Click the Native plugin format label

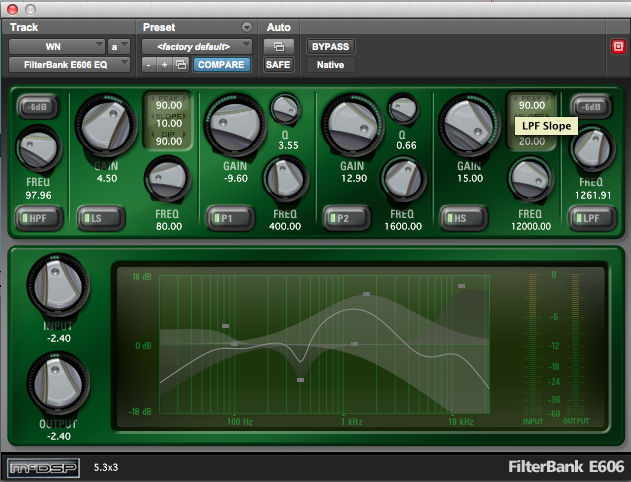tap(330, 65)
